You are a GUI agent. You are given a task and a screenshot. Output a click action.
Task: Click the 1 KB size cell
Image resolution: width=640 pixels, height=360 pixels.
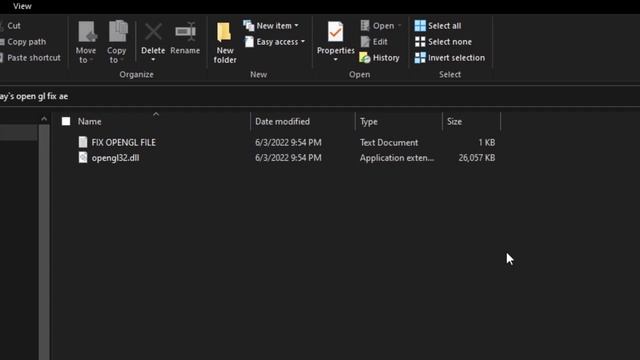(487, 142)
